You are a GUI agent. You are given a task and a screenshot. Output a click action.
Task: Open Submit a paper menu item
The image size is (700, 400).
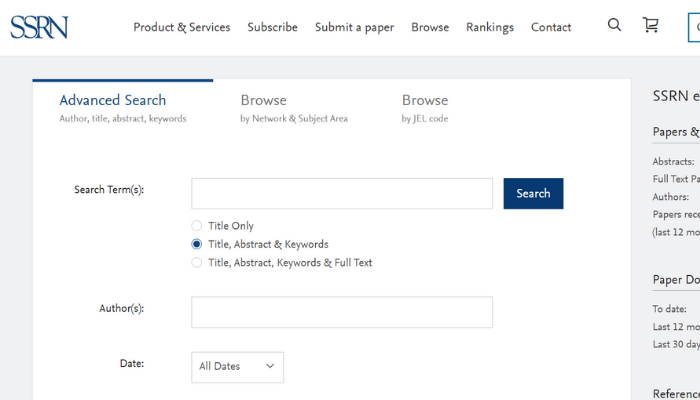click(x=354, y=27)
